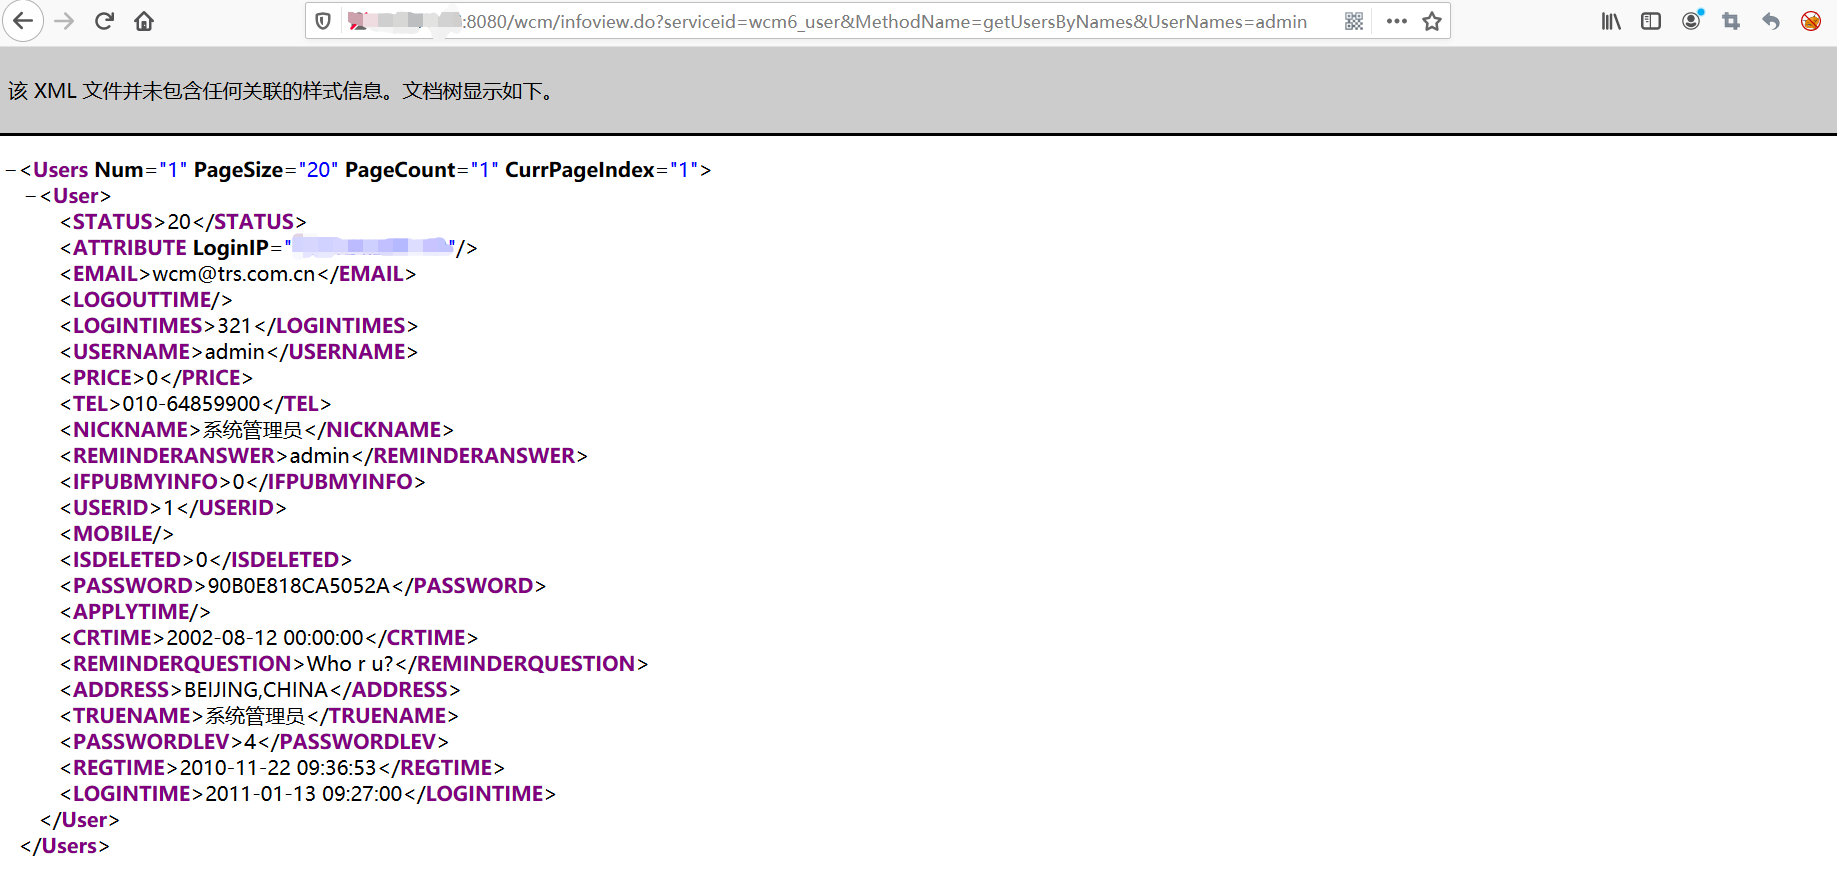Toggle the sidebar view icon
Image resolution: width=1837 pixels, height=875 pixels.
tap(1651, 21)
